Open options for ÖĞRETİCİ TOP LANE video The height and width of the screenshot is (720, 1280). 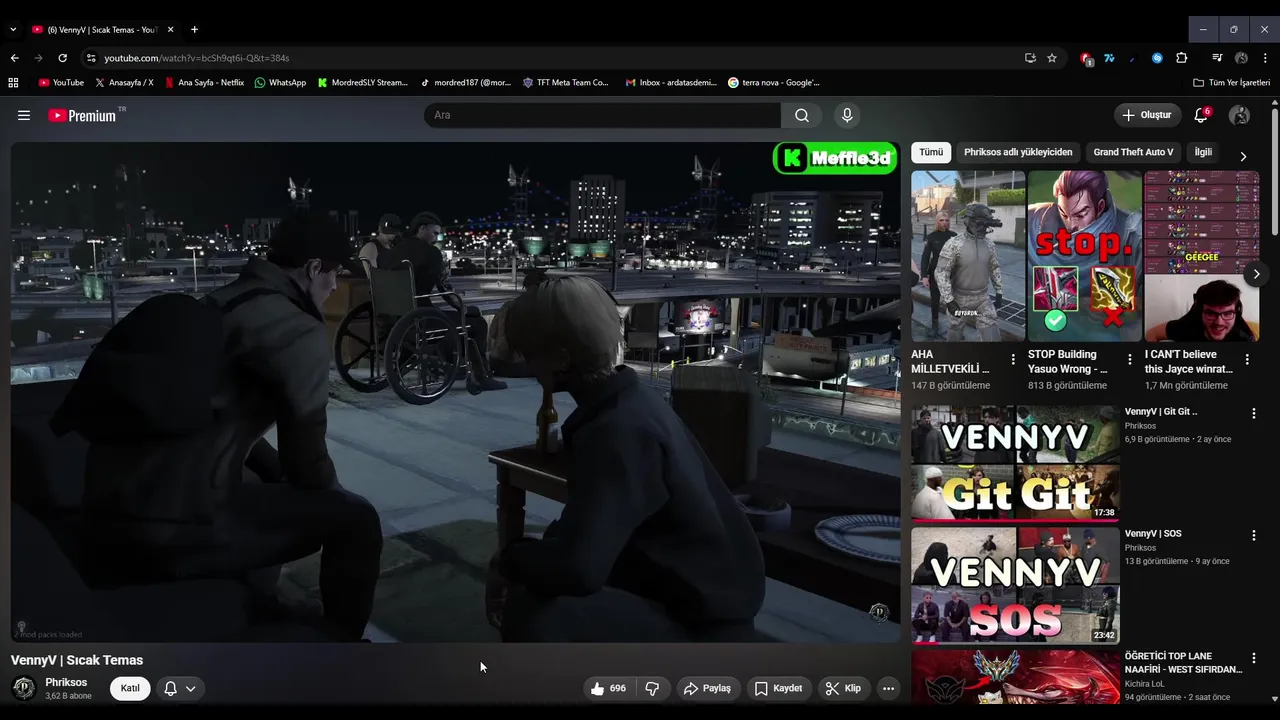pos(1253,658)
